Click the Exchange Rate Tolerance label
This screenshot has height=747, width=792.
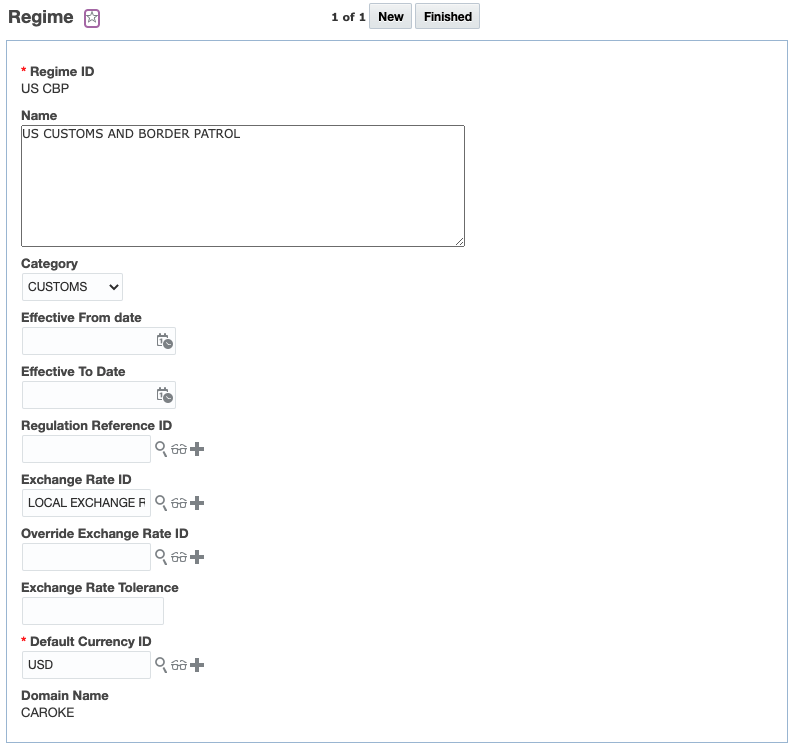(x=100, y=587)
